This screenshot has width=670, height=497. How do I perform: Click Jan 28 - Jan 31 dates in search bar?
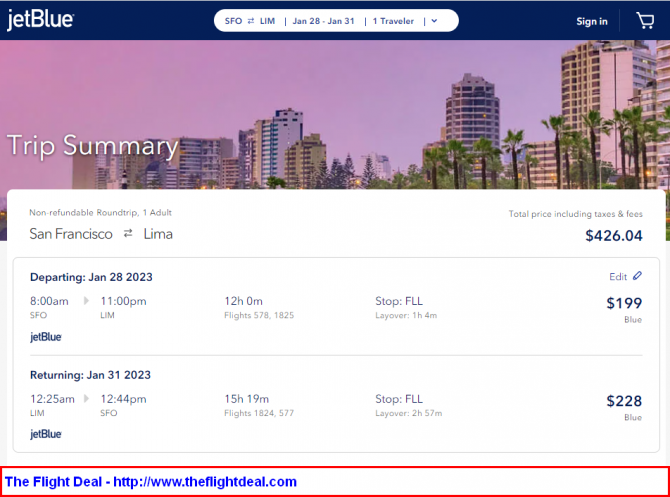[x=323, y=21]
